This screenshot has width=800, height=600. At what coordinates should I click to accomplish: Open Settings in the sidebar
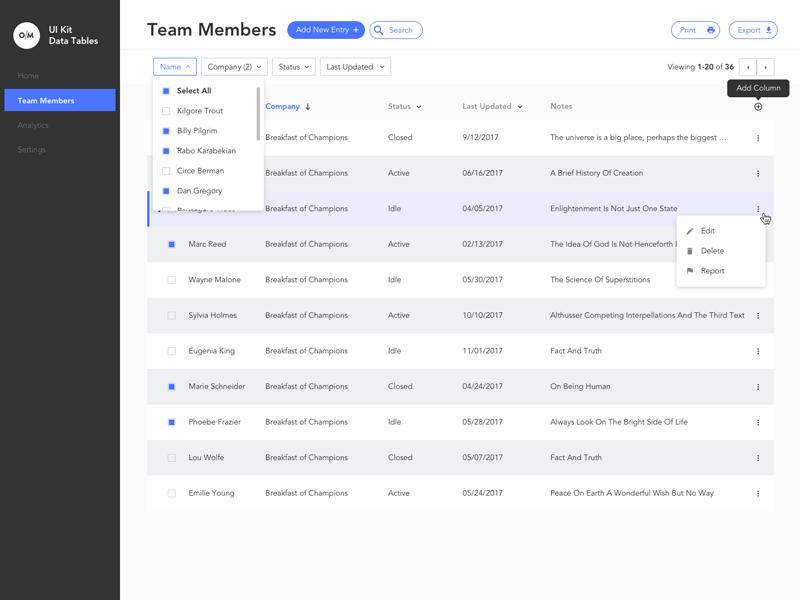click(x=31, y=149)
